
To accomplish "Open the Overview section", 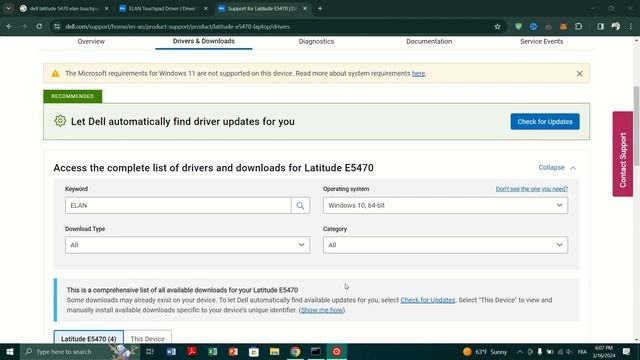I will coord(91,42).
